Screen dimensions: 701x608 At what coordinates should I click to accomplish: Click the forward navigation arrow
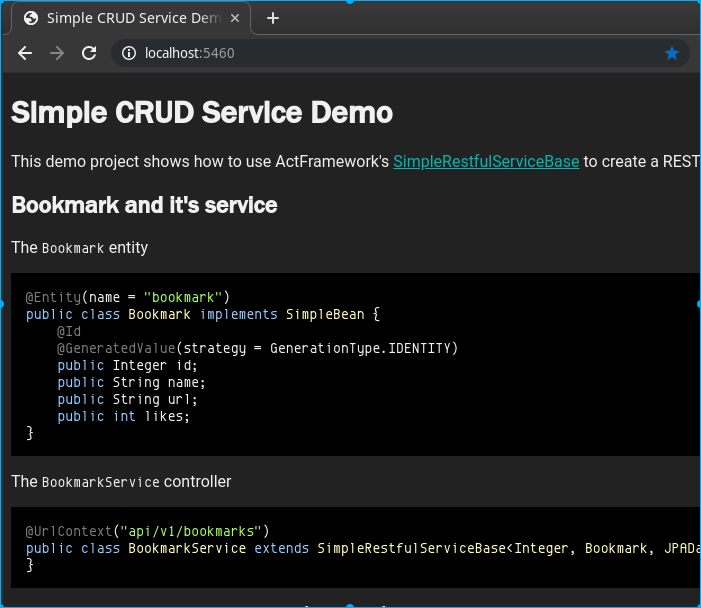(57, 53)
